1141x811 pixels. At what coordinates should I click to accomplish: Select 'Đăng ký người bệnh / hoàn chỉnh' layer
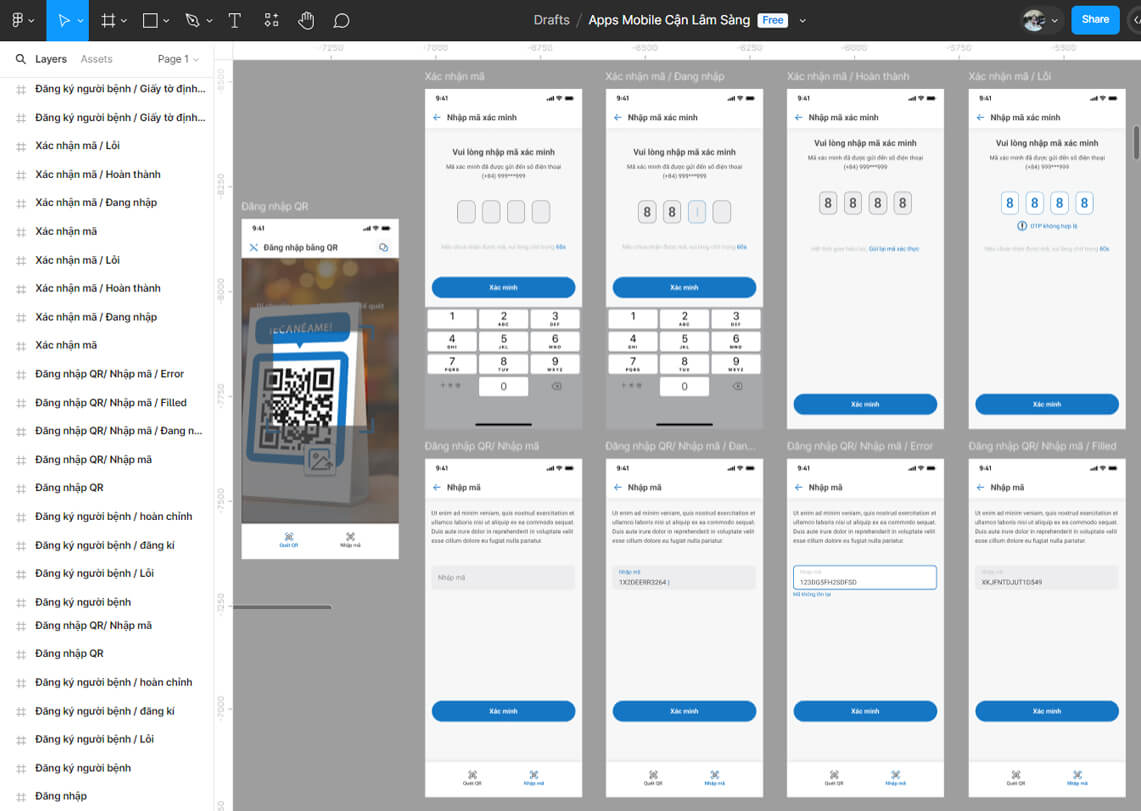coord(113,517)
